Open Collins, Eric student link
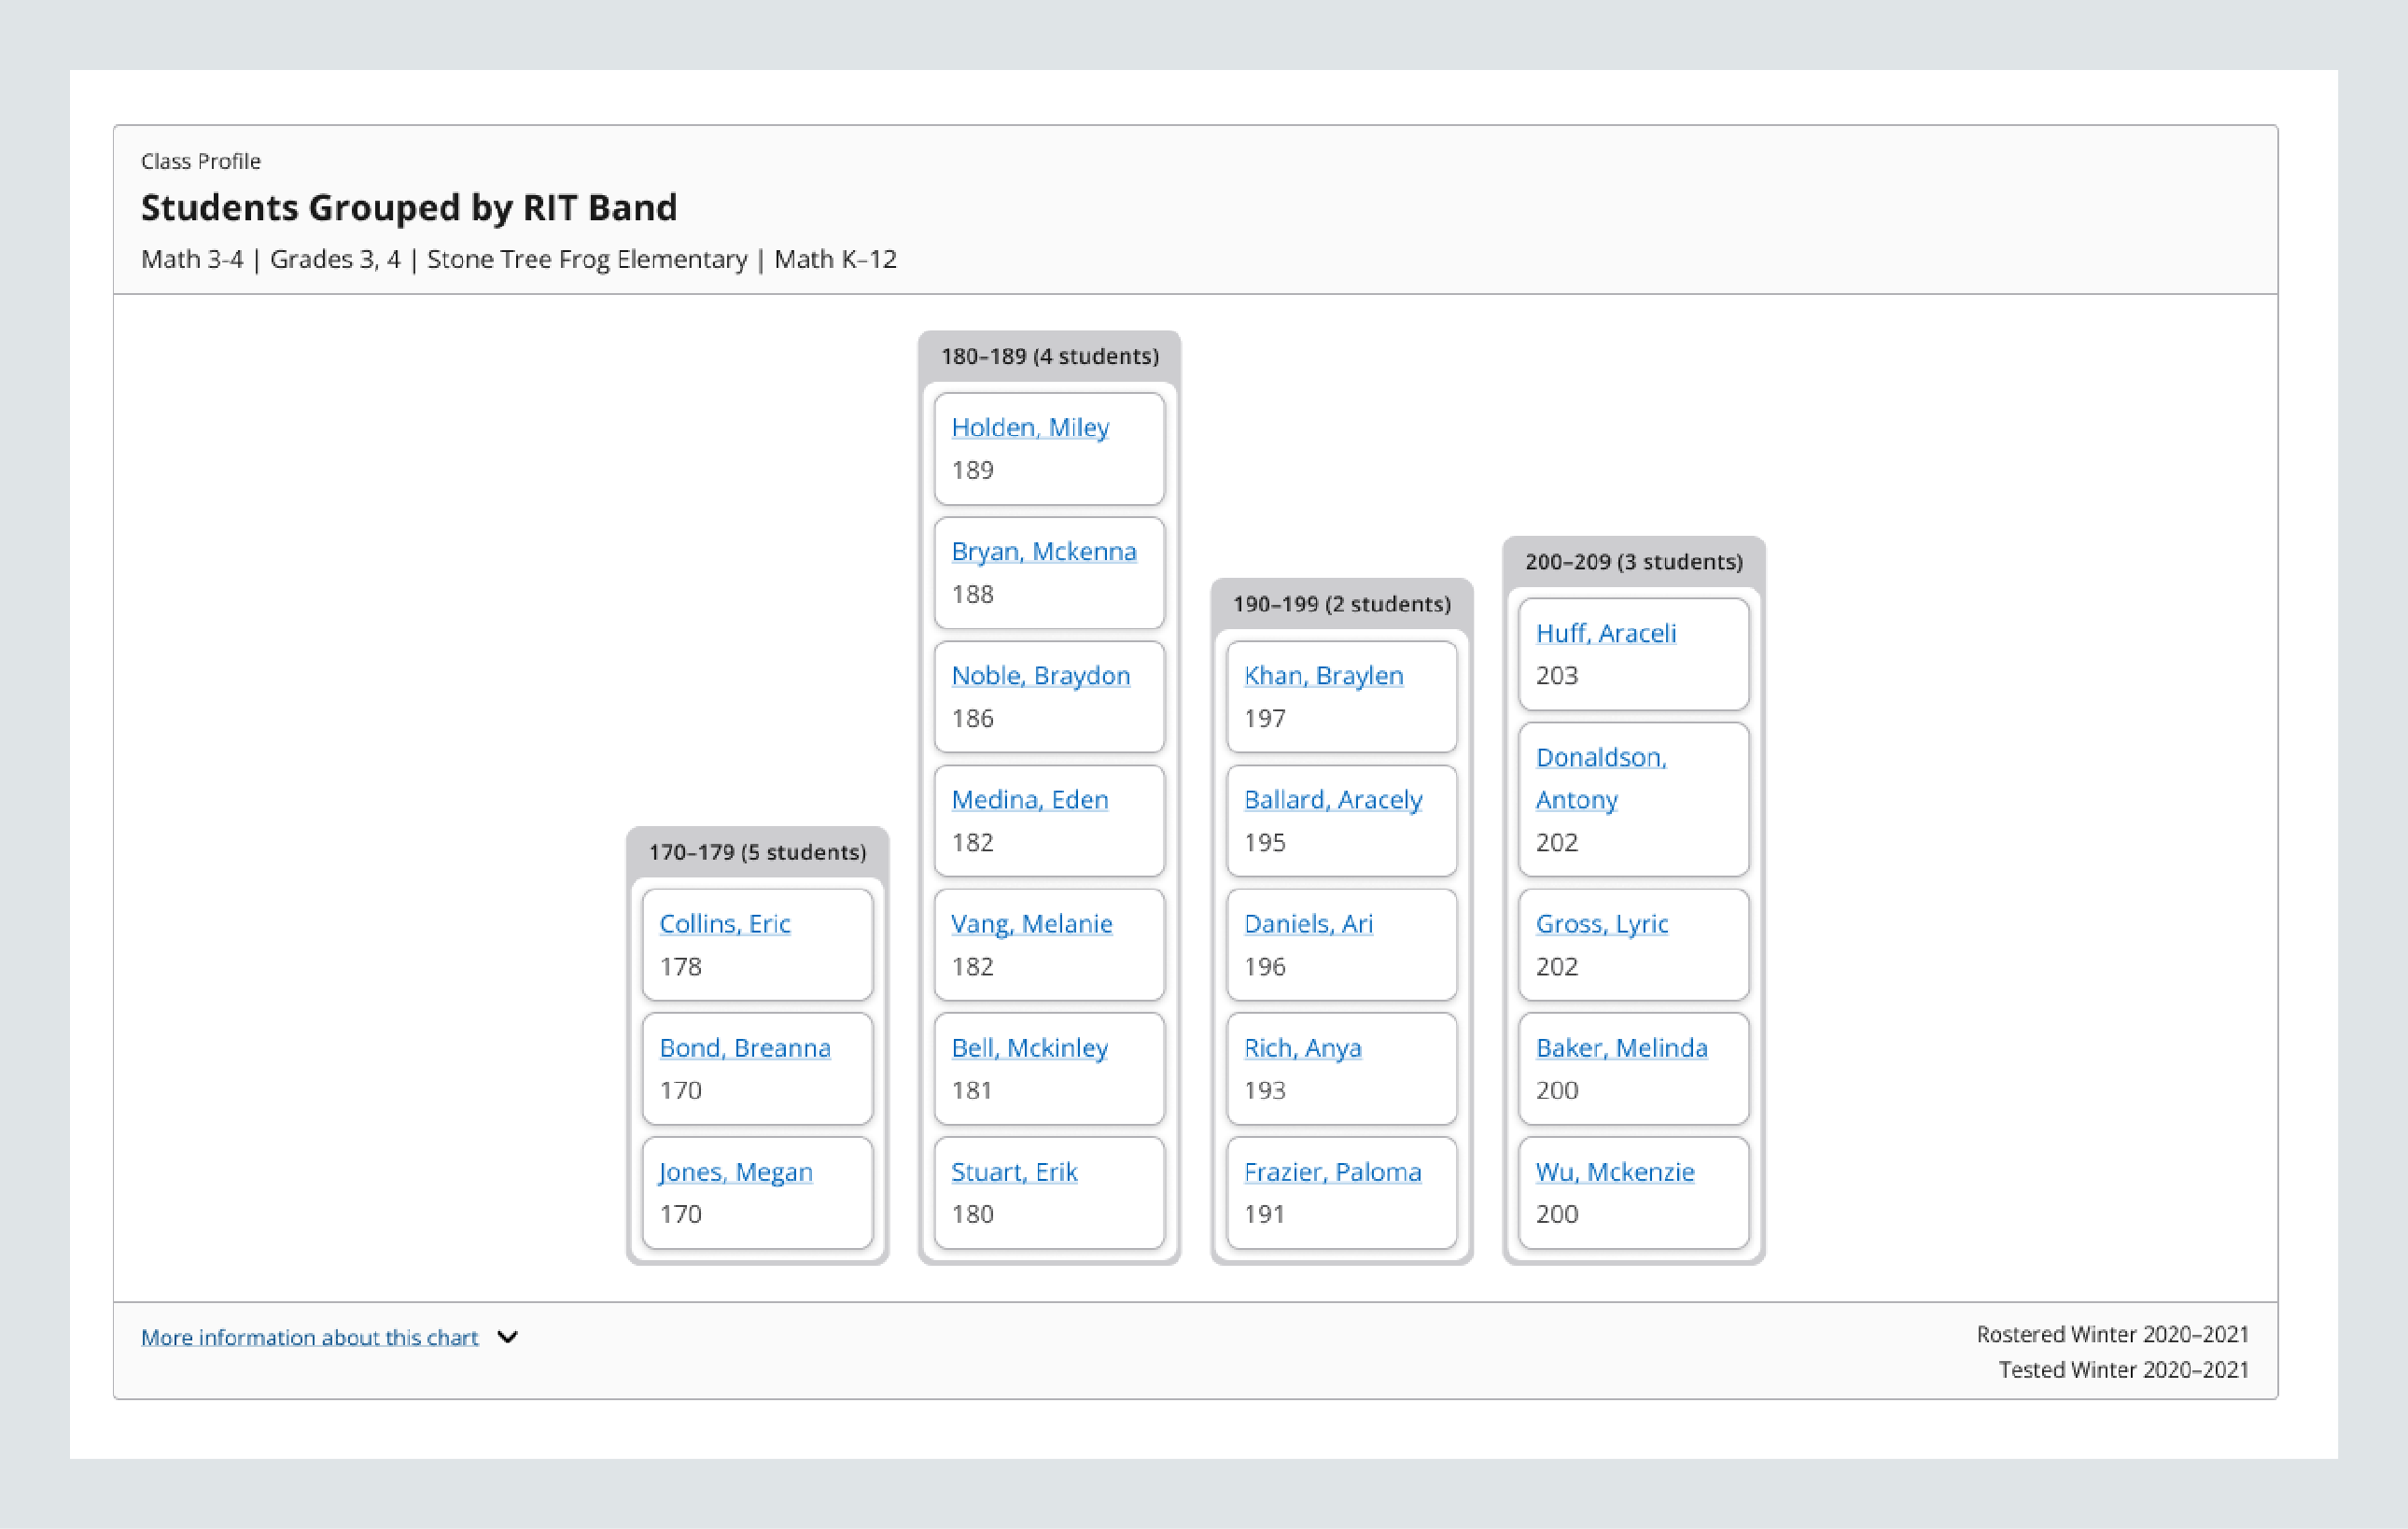 coord(724,923)
